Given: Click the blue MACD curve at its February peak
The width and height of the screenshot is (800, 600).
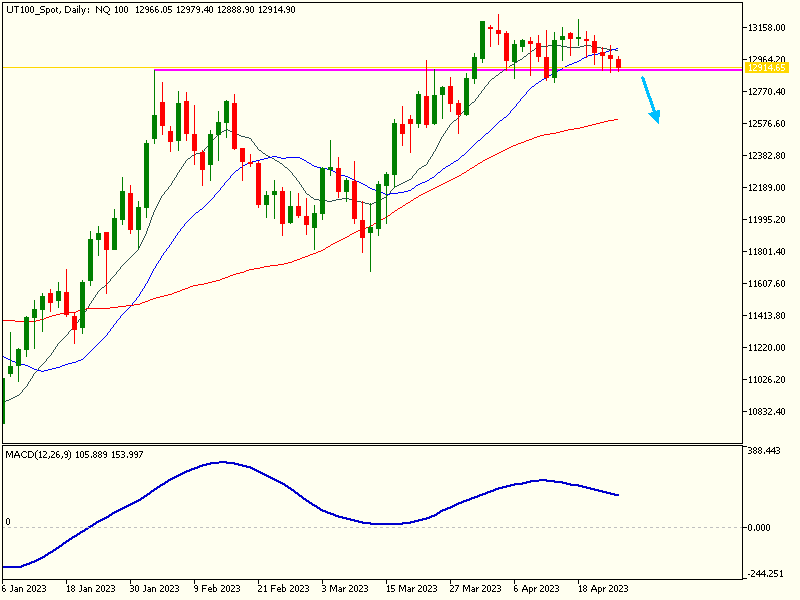Looking at the screenshot, I should 221,462.
